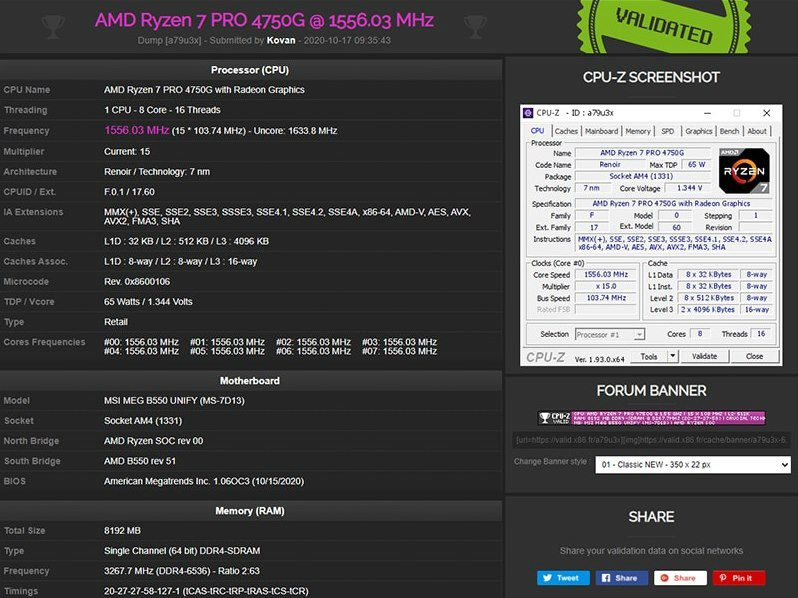
Task: Switch to the Bench tab
Action: pos(729,131)
